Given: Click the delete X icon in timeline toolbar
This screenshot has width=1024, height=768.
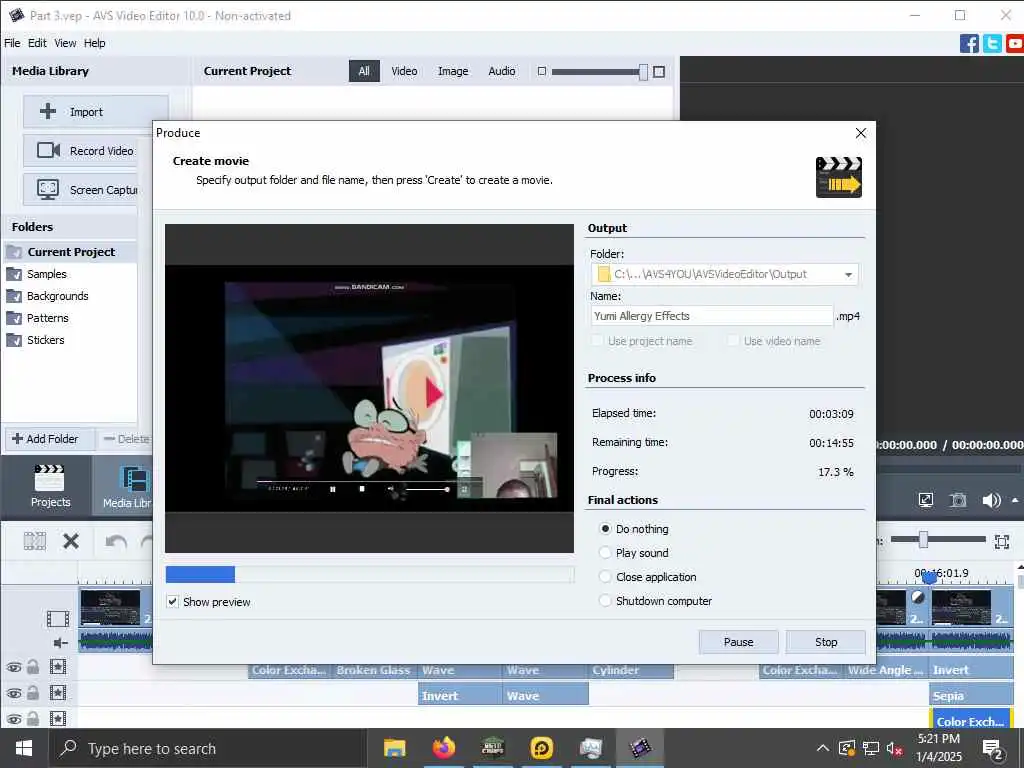Looking at the screenshot, I should point(71,541).
